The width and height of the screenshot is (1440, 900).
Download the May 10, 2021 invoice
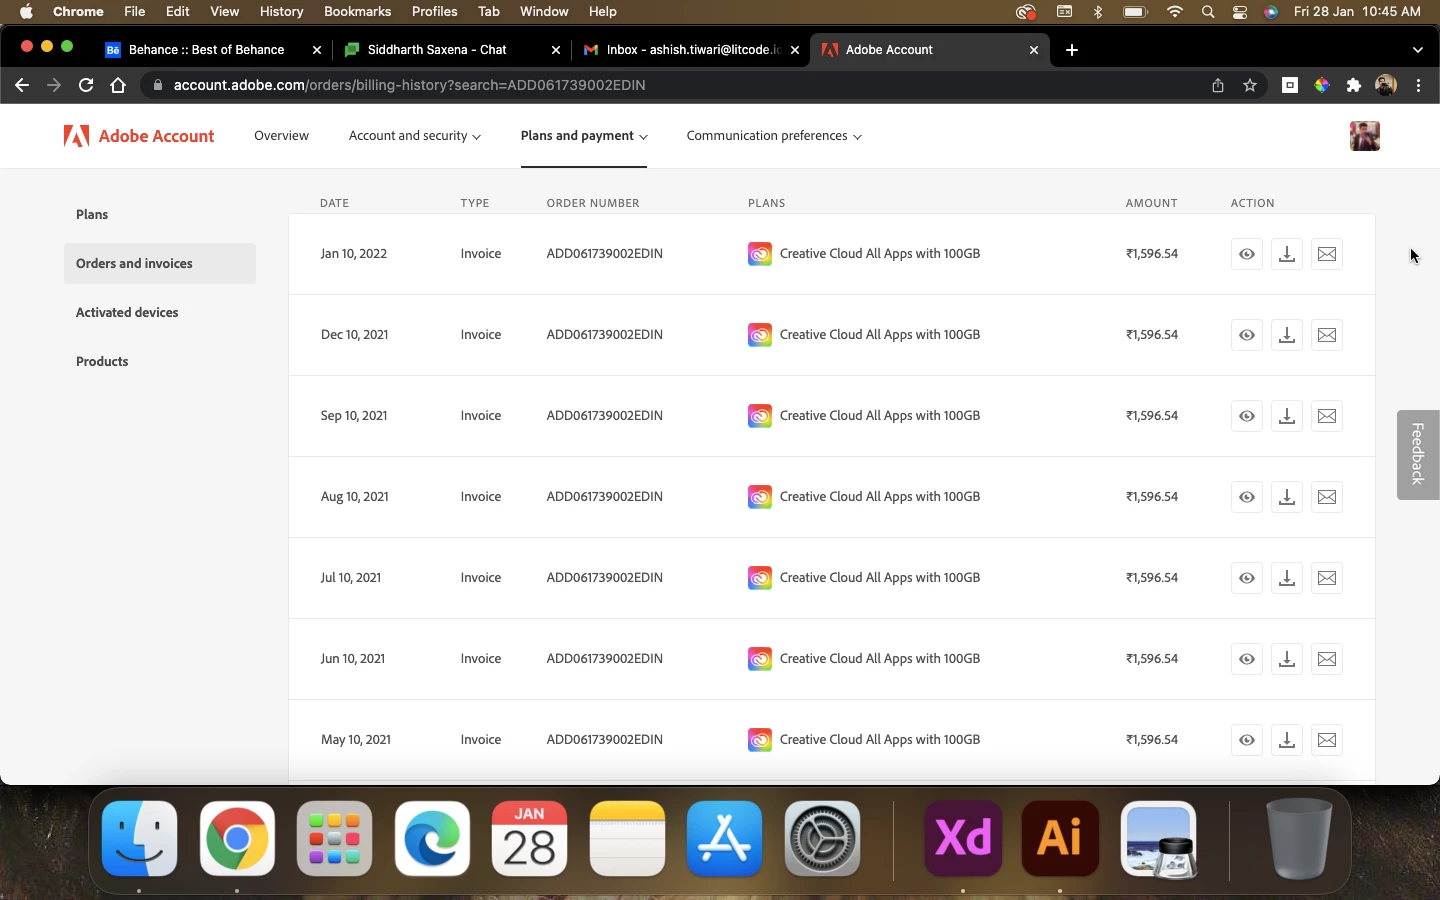tap(1287, 740)
